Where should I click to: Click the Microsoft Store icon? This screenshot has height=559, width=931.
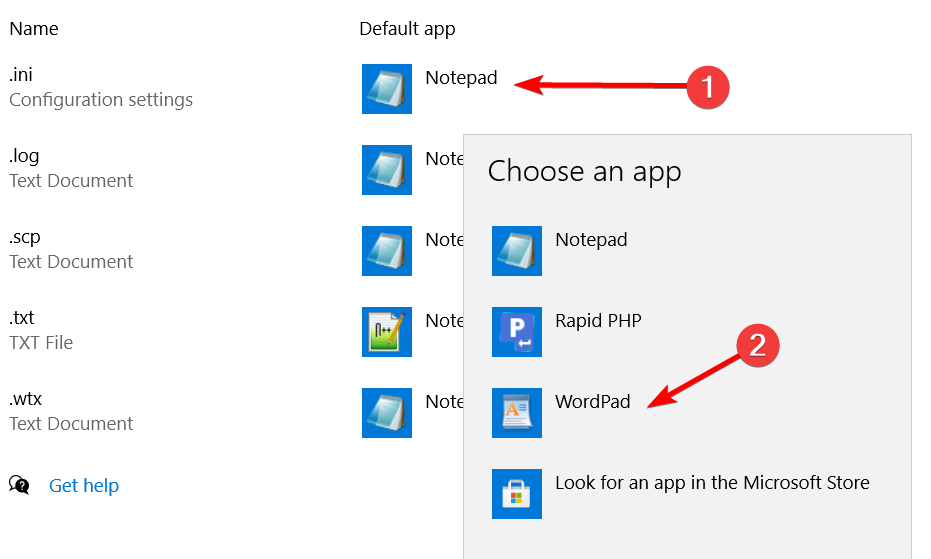pos(517,494)
